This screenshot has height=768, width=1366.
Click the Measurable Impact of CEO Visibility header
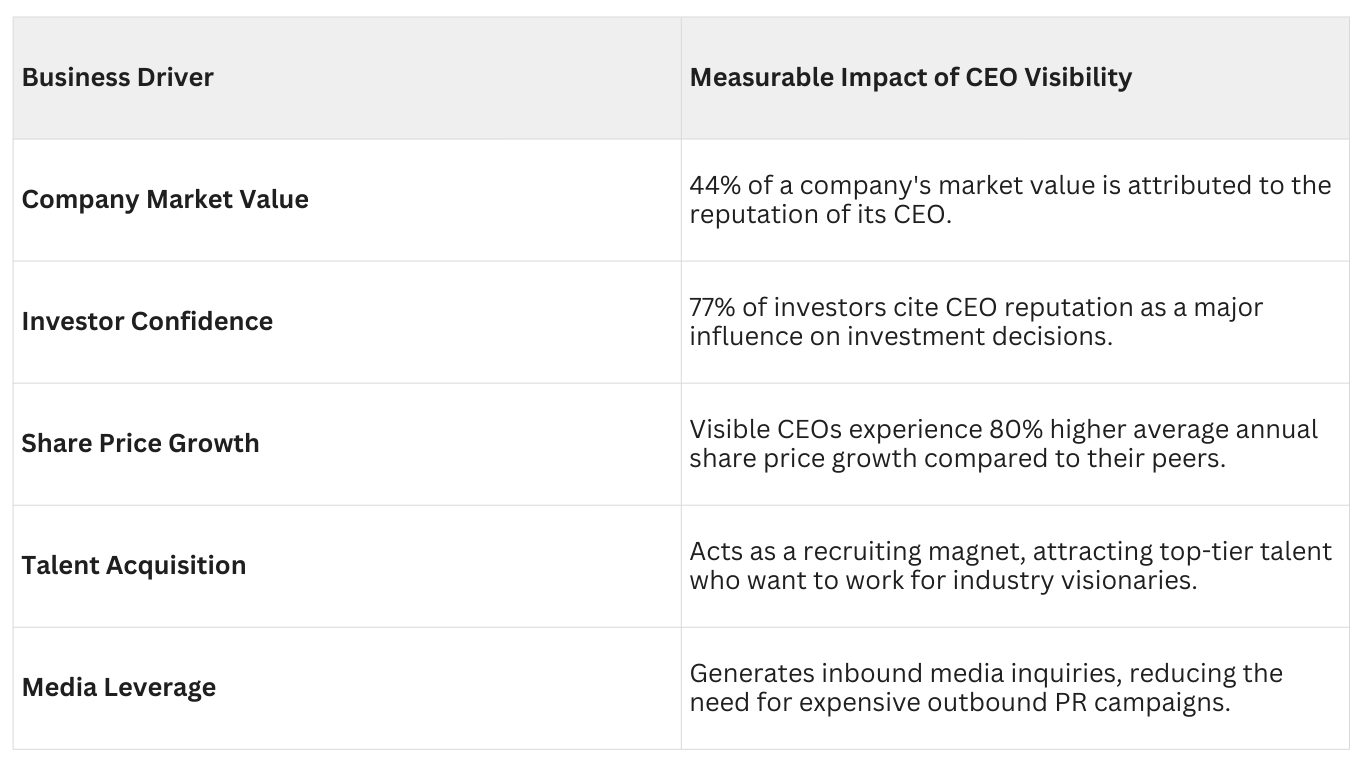[x=910, y=77]
